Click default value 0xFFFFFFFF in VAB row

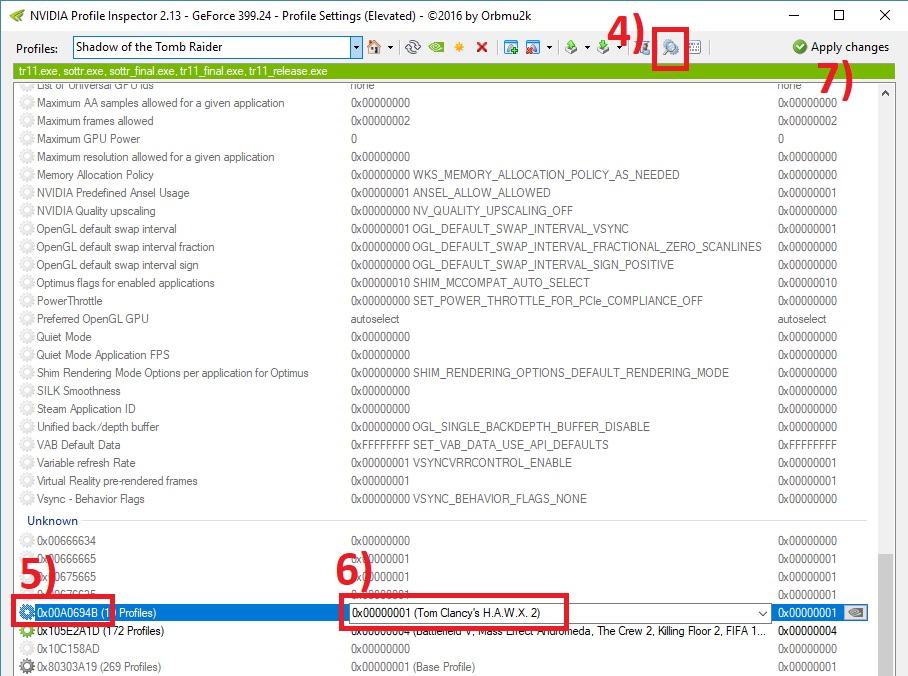tap(807, 445)
